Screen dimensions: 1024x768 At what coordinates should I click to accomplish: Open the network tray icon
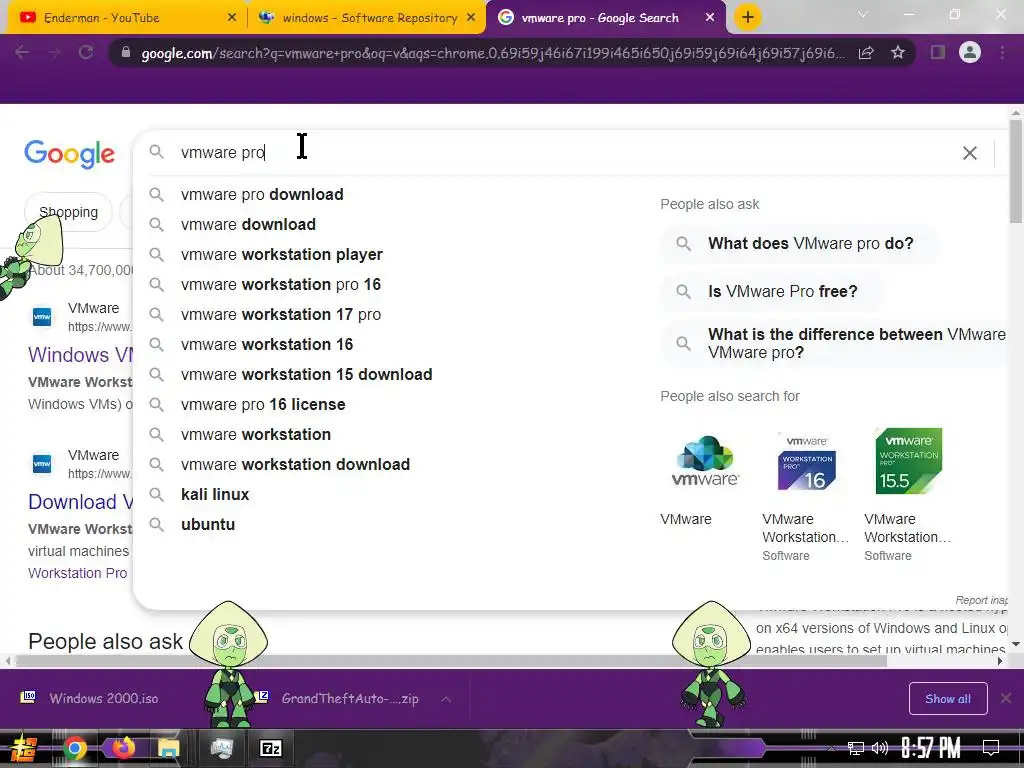(856, 748)
